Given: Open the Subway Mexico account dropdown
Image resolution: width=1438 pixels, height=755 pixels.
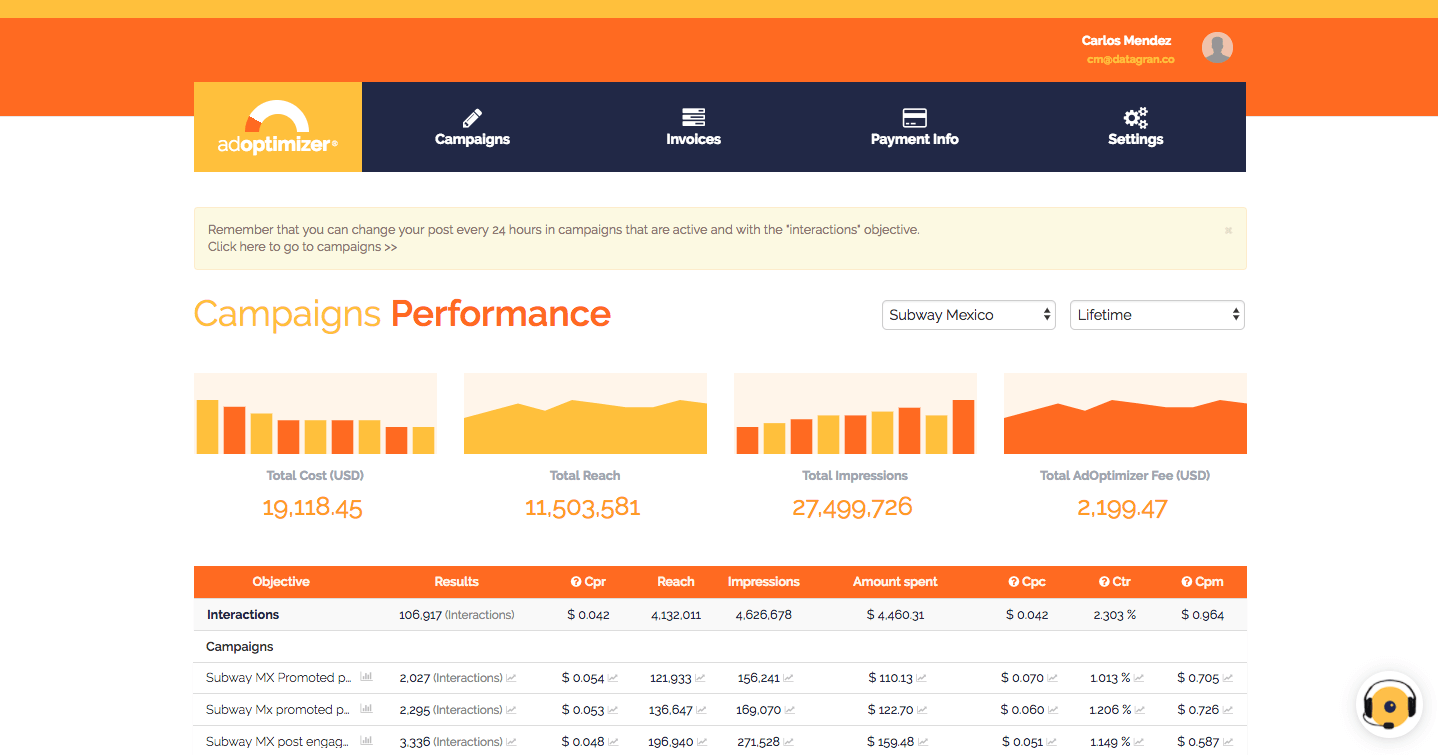Looking at the screenshot, I should tap(968, 314).
